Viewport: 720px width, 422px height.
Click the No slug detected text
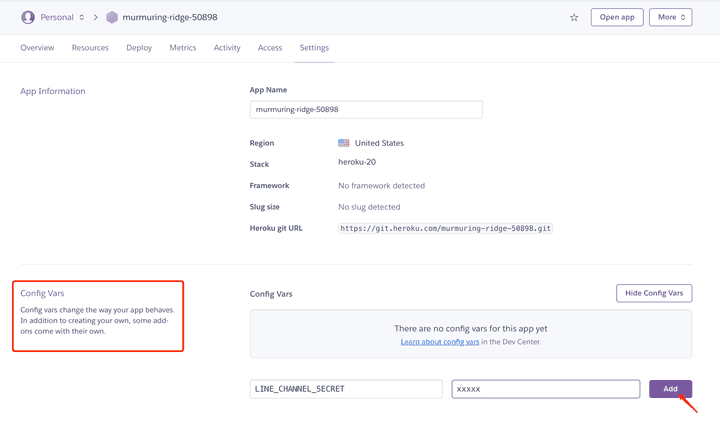point(369,207)
